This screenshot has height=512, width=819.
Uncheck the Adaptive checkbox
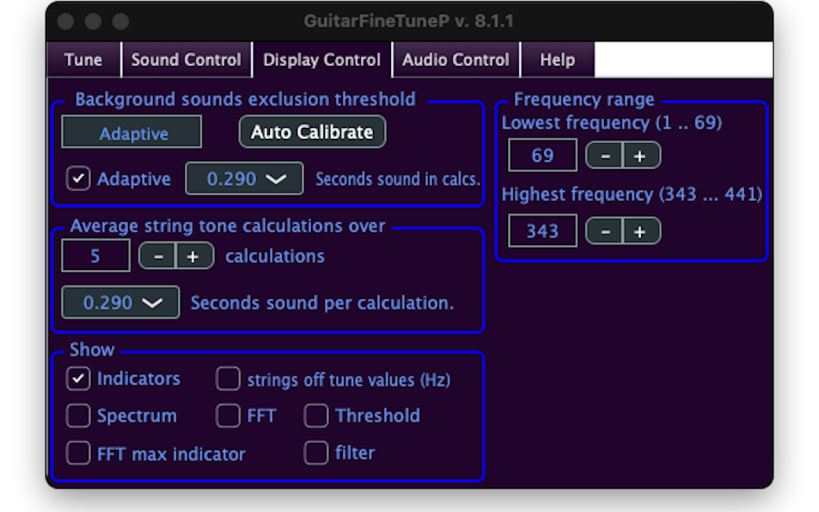tap(78, 178)
